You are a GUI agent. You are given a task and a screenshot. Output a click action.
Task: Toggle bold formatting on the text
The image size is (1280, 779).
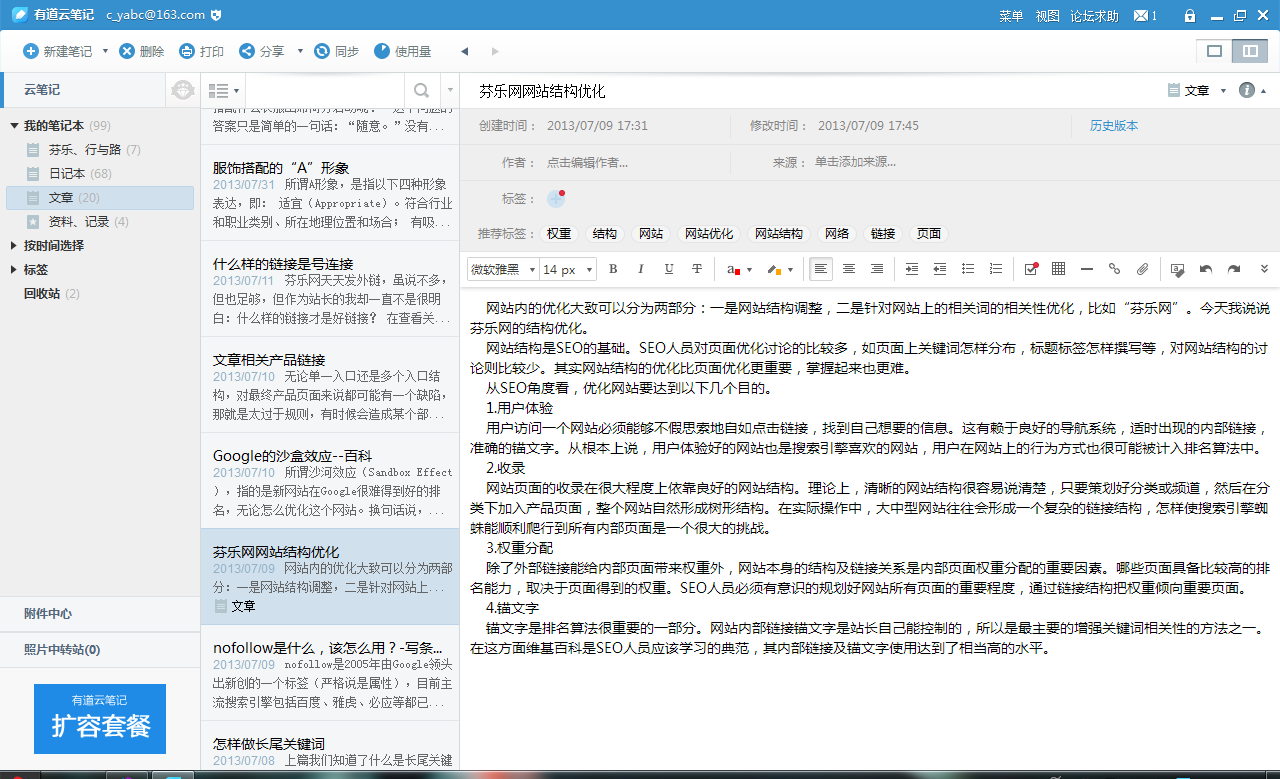[x=612, y=268]
